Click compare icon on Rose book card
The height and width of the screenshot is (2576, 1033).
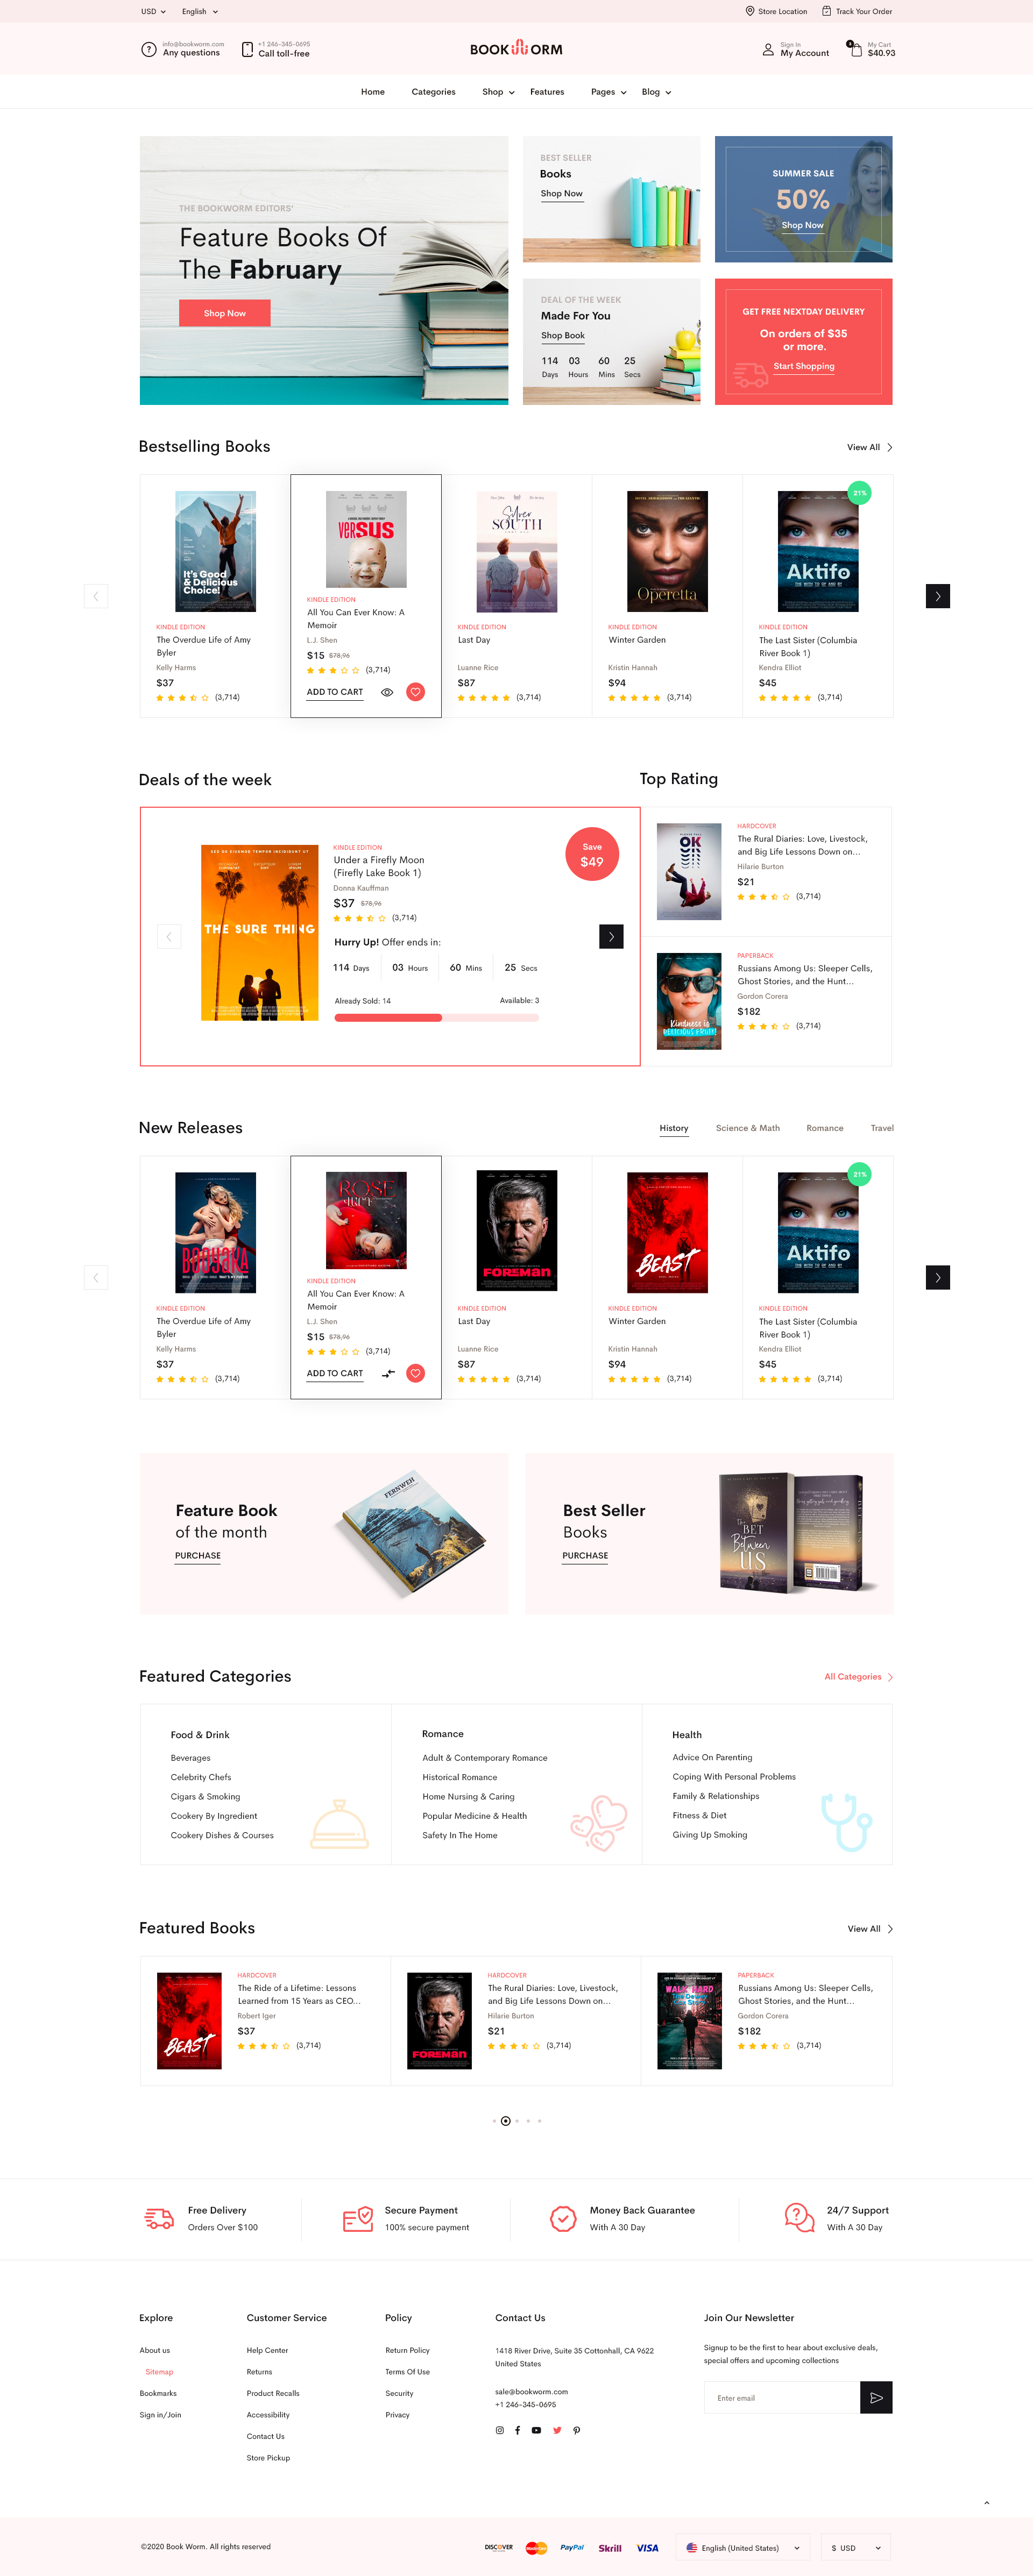(388, 1373)
